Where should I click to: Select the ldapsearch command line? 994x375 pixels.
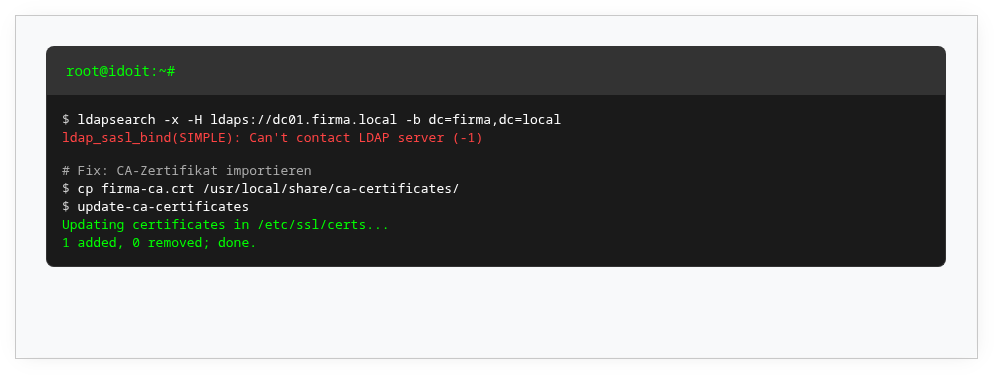pos(311,120)
